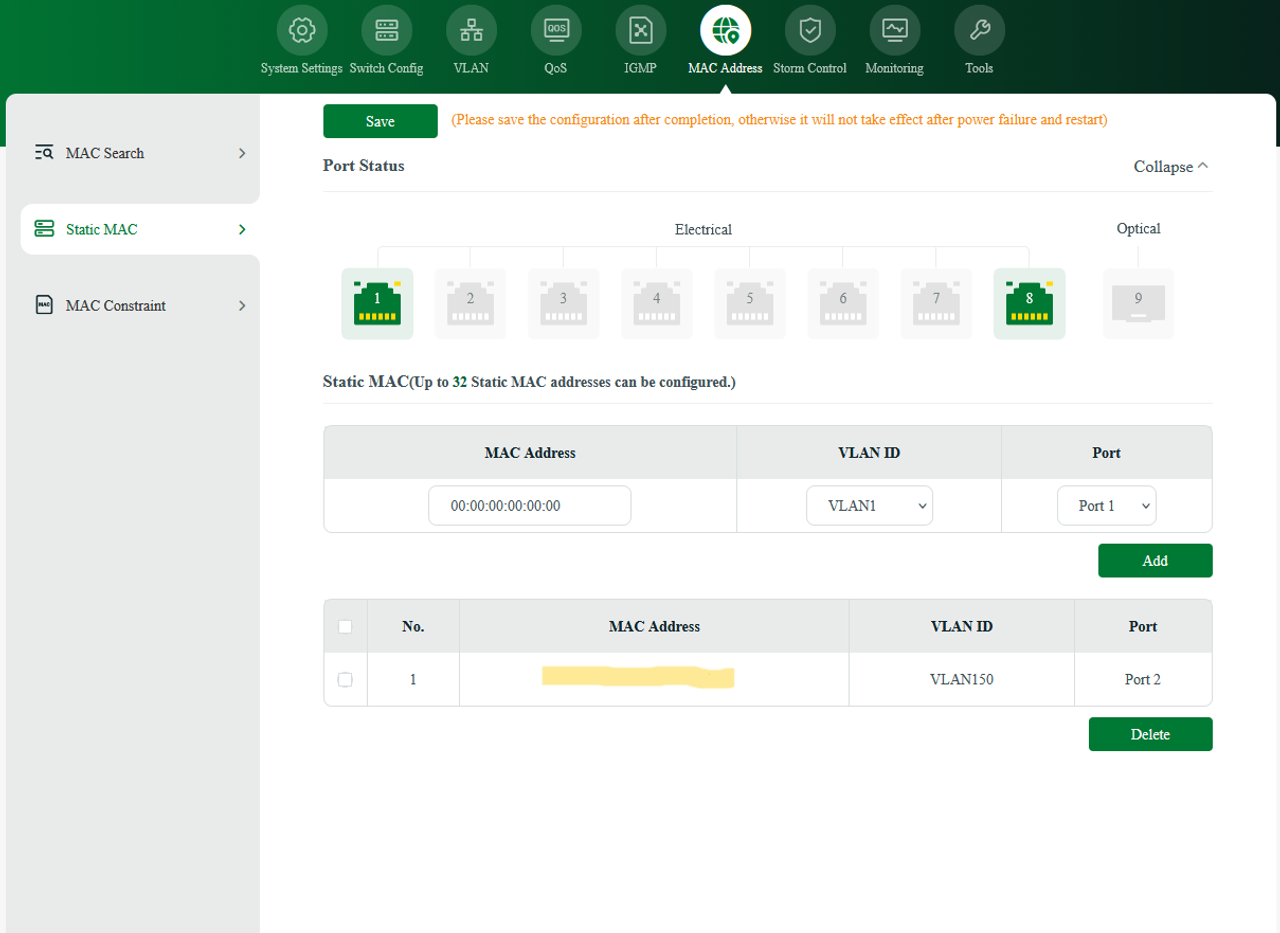1280x933 pixels.
Task: Switch to Storm Control tab label
Action: click(810, 69)
